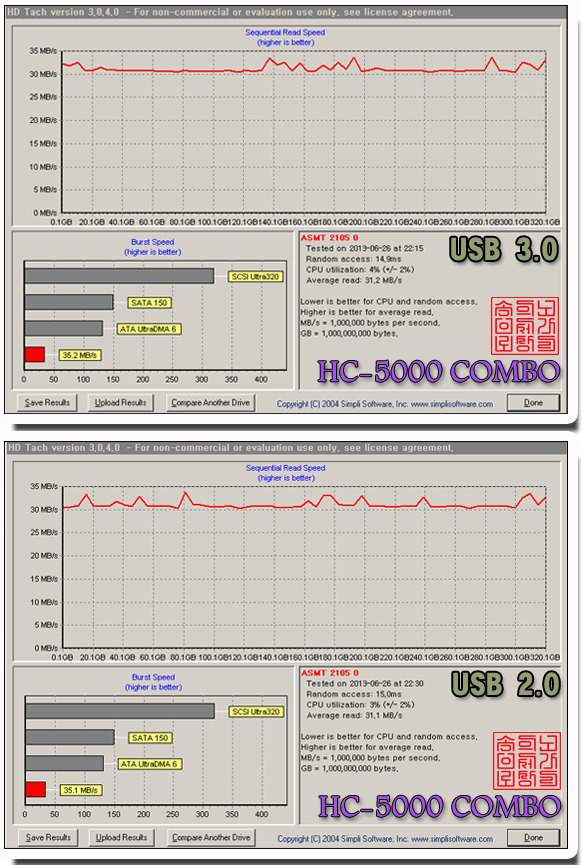Open Compare Another Drive in USB 3.0 window
This screenshot has width=582, height=865.
tap(210, 403)
